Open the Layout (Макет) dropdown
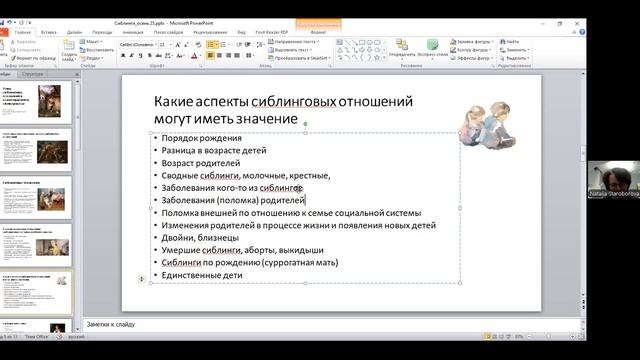The height and width of the screenshot is (360, 640). pos(91,42)
